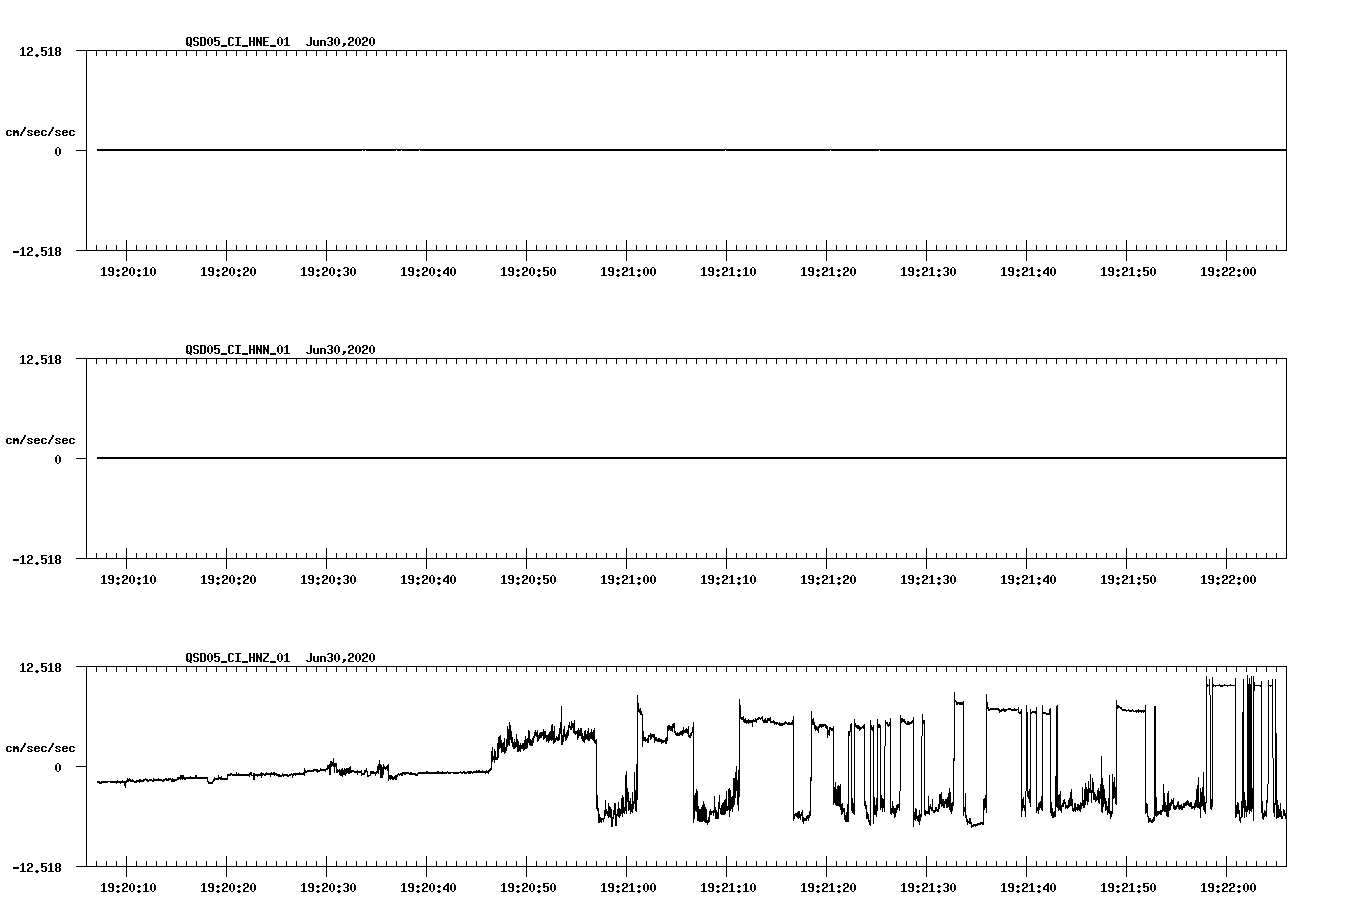This screenshot has height=924, width=1358.
Task: Click the 12.518 upper limit of HNZ plot
Action: point(40,667)
